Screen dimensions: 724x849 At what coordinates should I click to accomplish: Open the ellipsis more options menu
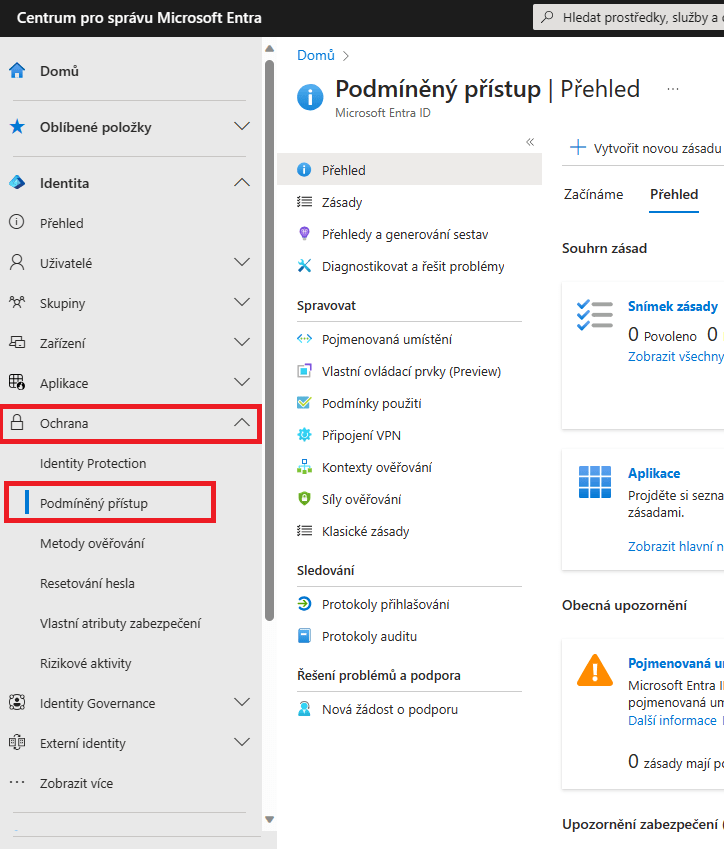[673, 89]
